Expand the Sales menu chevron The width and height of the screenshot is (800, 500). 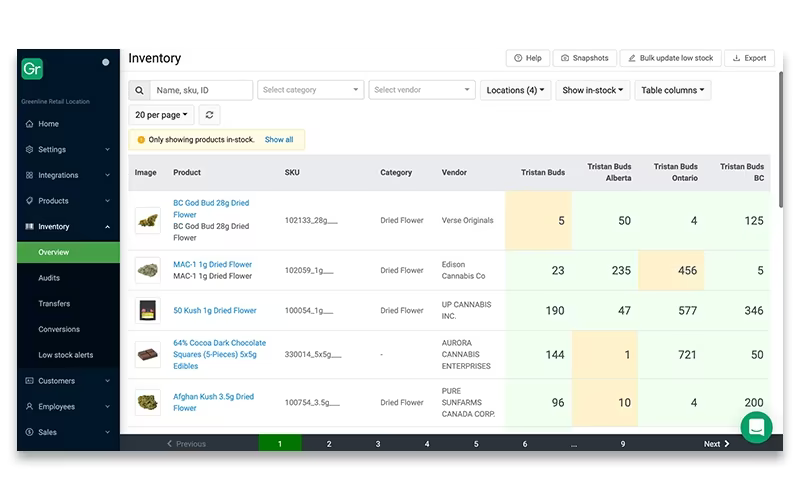pyautogui.click(x=107, y=432)
